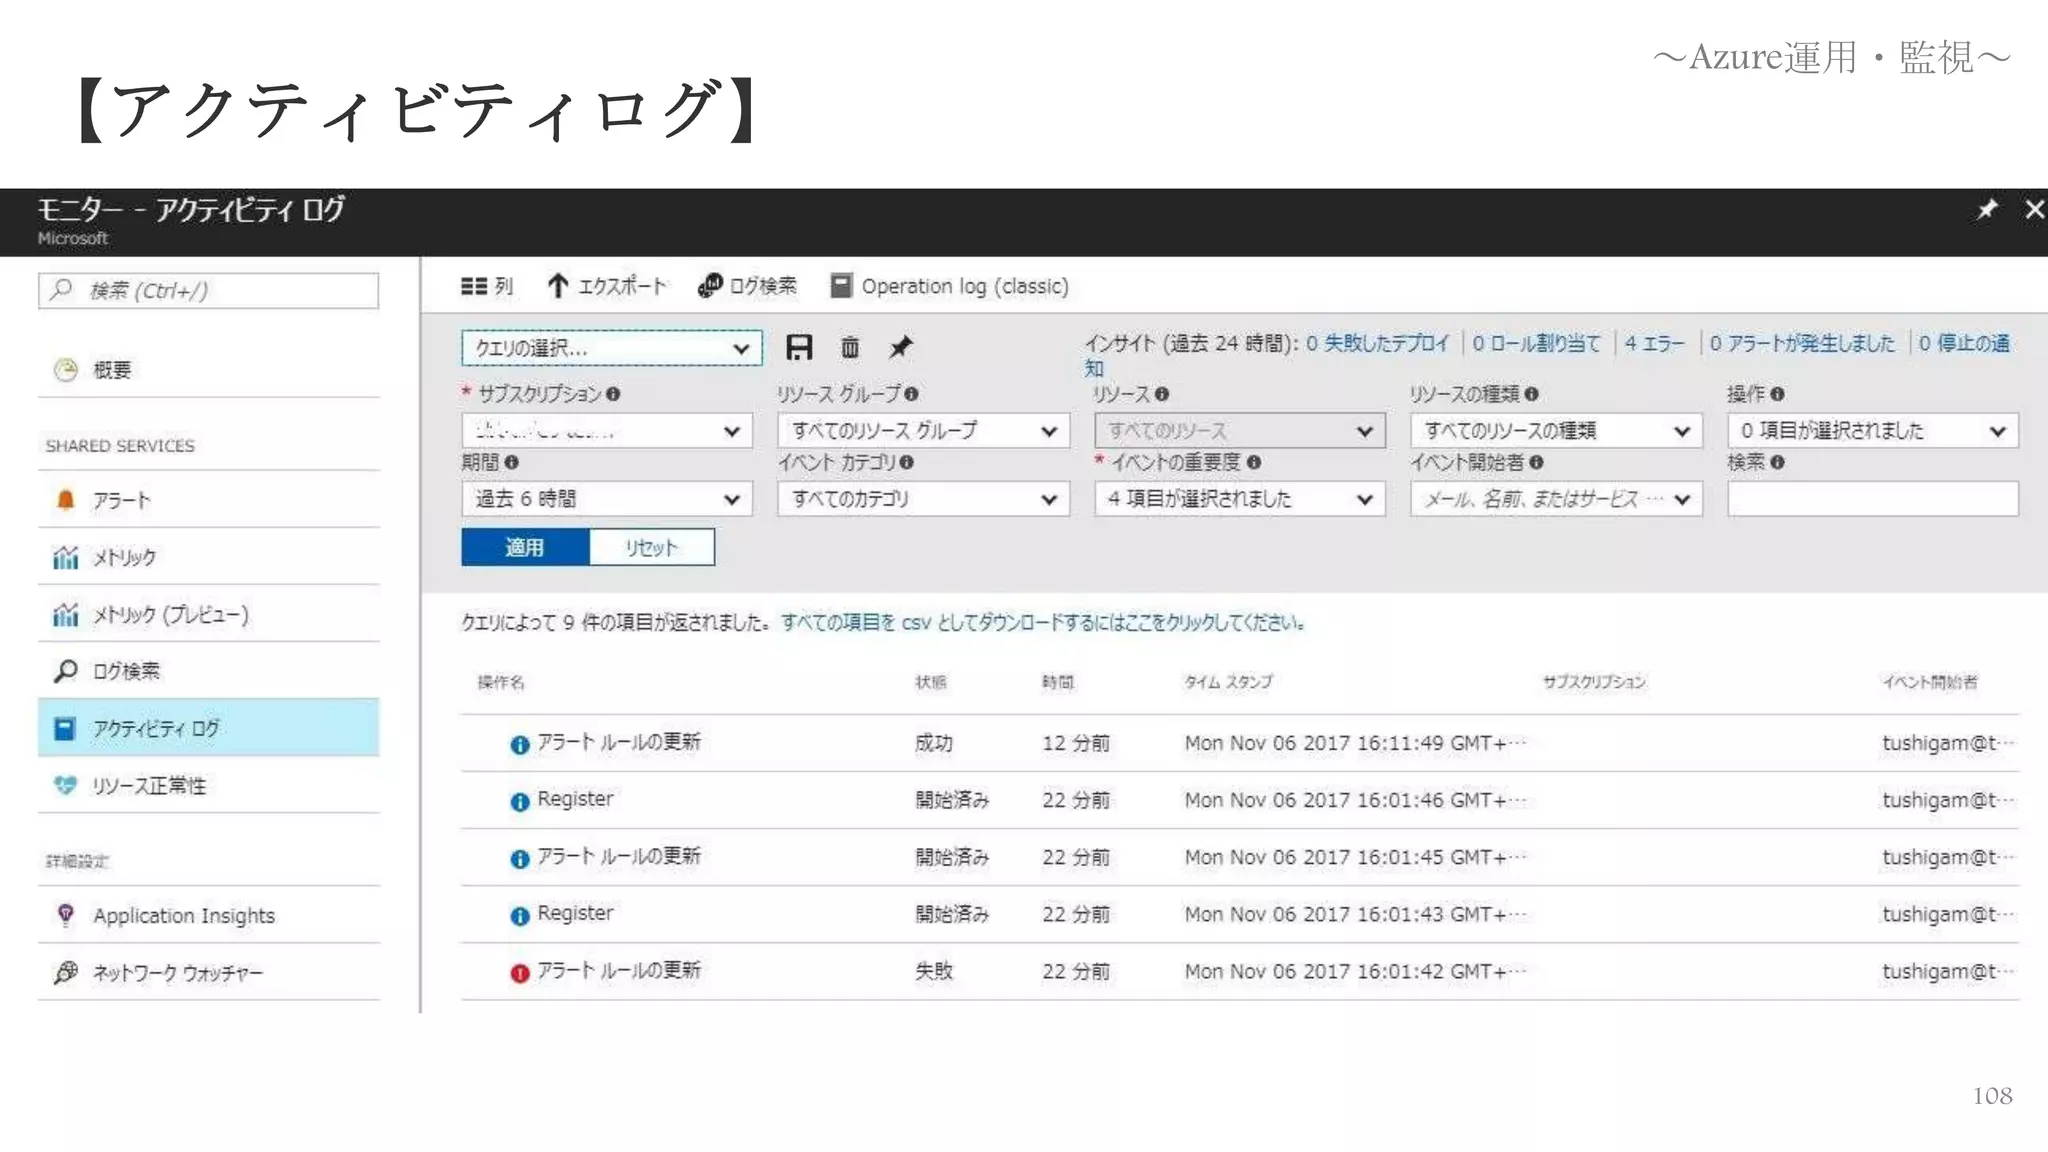Click info icon next to リソース グループ label

[911, 395]
